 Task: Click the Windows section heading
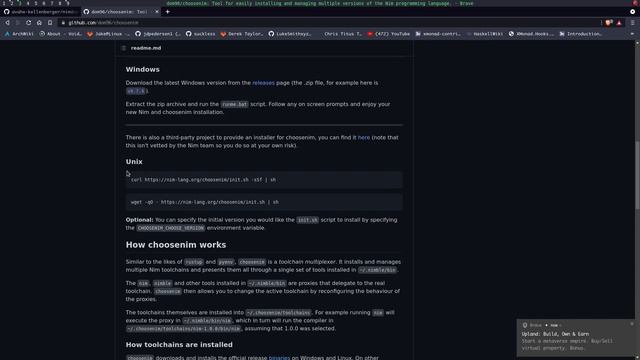tap(142, 69)
